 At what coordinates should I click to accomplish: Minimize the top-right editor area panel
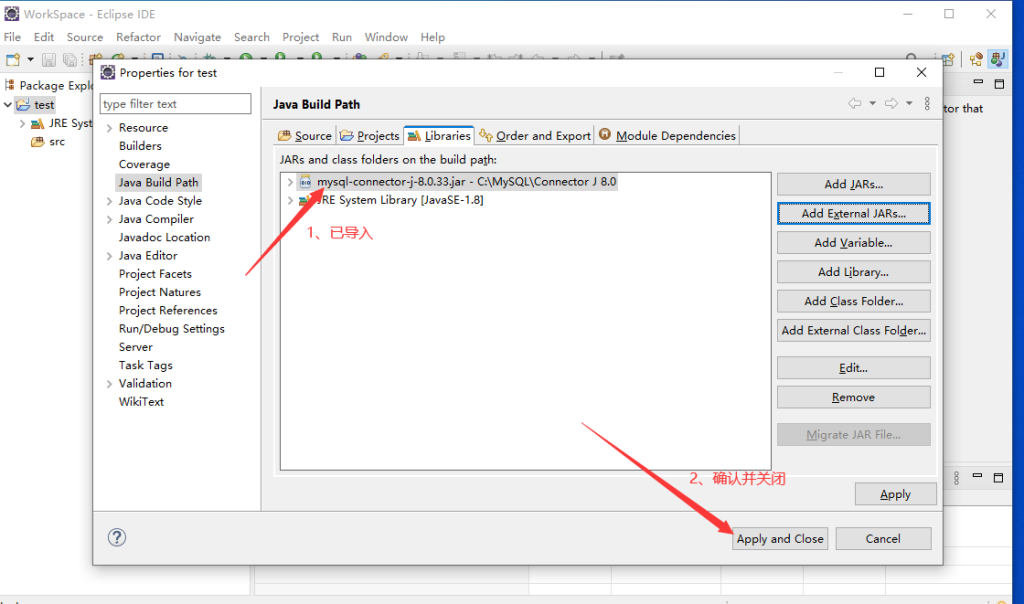click(x=978, y=82)
